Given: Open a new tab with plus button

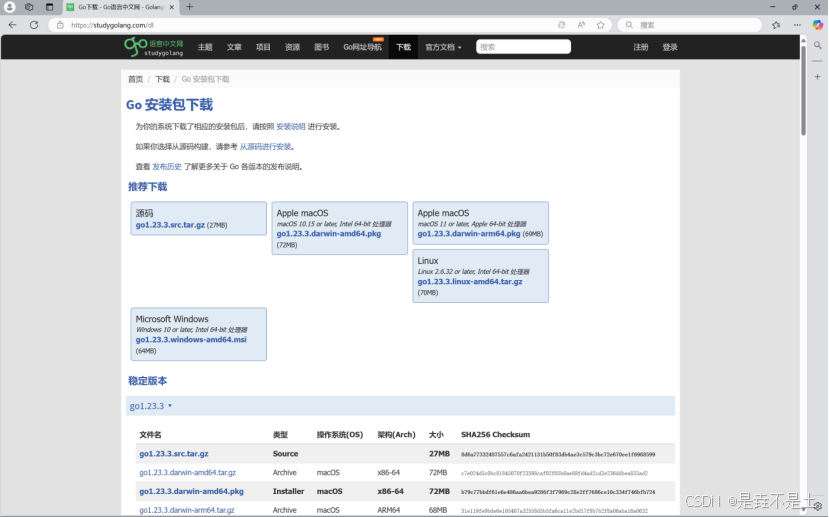Looking at the screenshot, I should (x=189, y=7).
